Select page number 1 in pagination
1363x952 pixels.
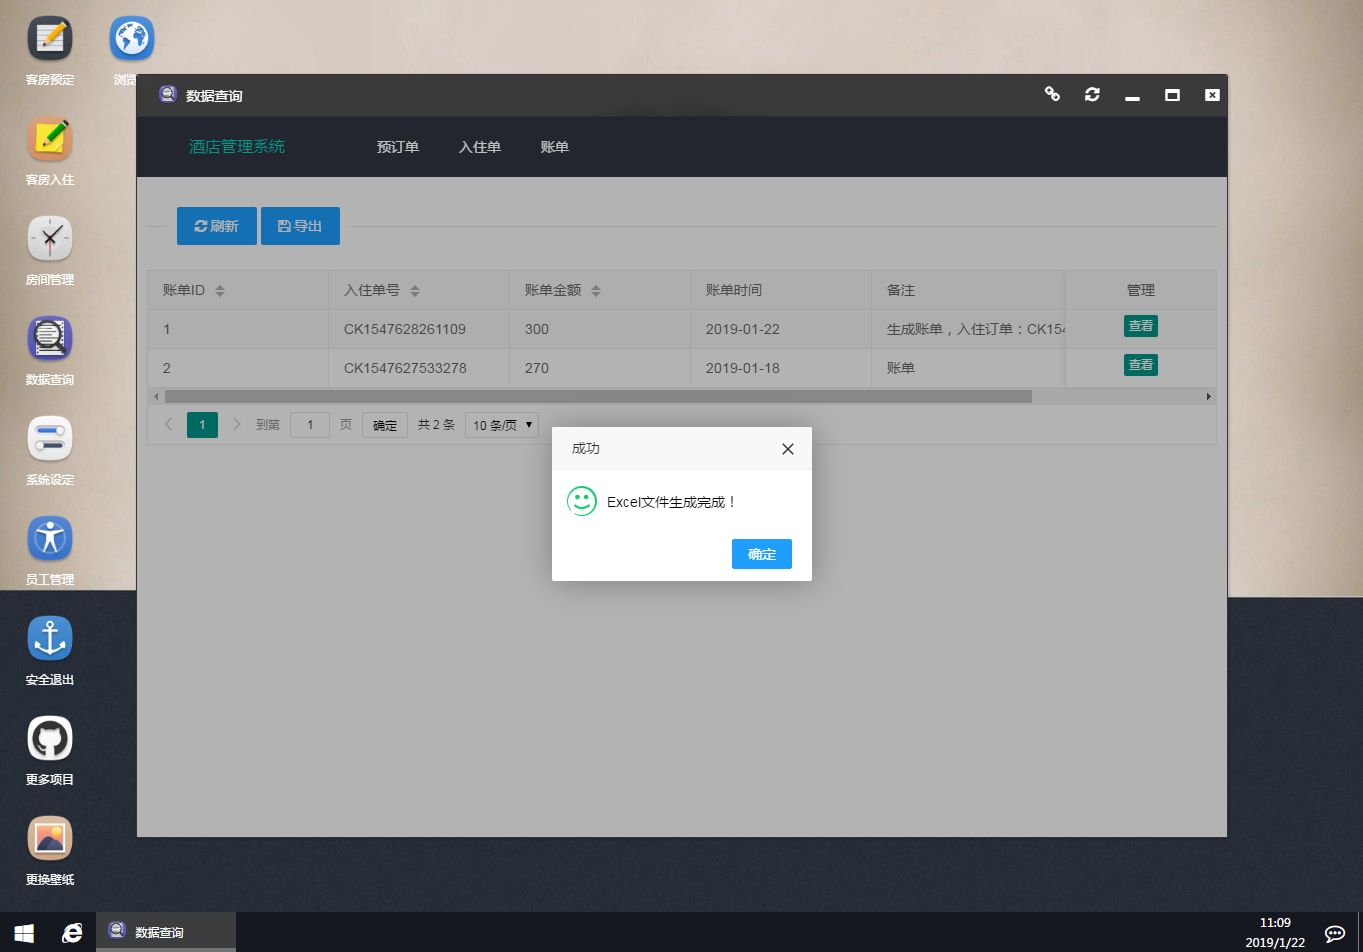coord(202,425)
